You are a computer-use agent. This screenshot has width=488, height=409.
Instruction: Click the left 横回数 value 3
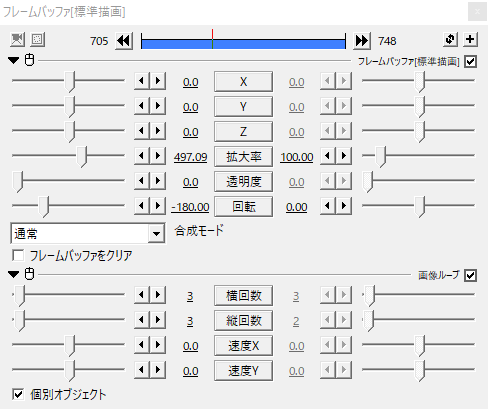point(190,296)
